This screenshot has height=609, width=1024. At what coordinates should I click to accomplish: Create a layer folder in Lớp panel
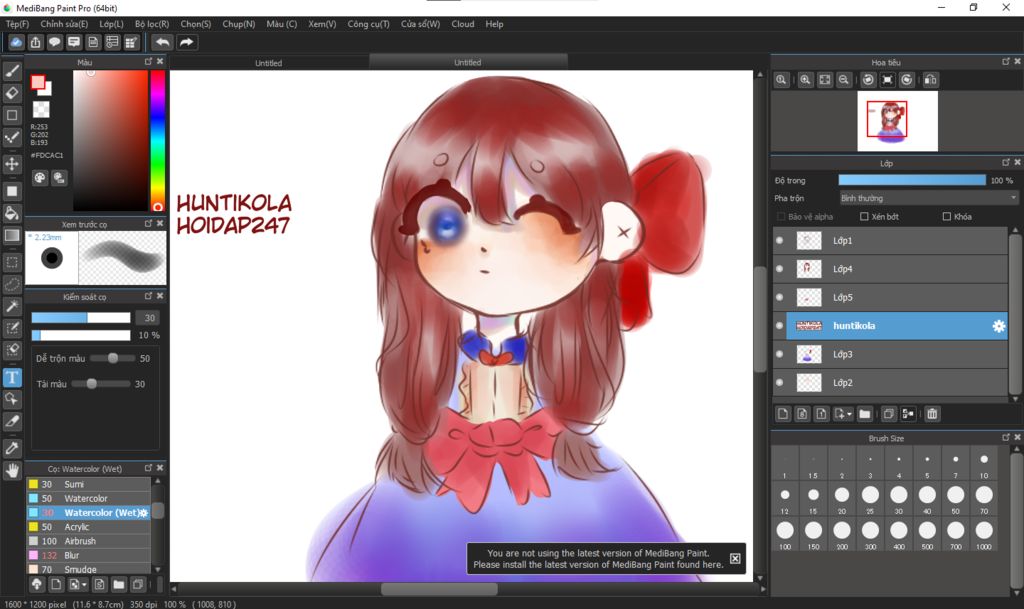[x=865, y=414]
